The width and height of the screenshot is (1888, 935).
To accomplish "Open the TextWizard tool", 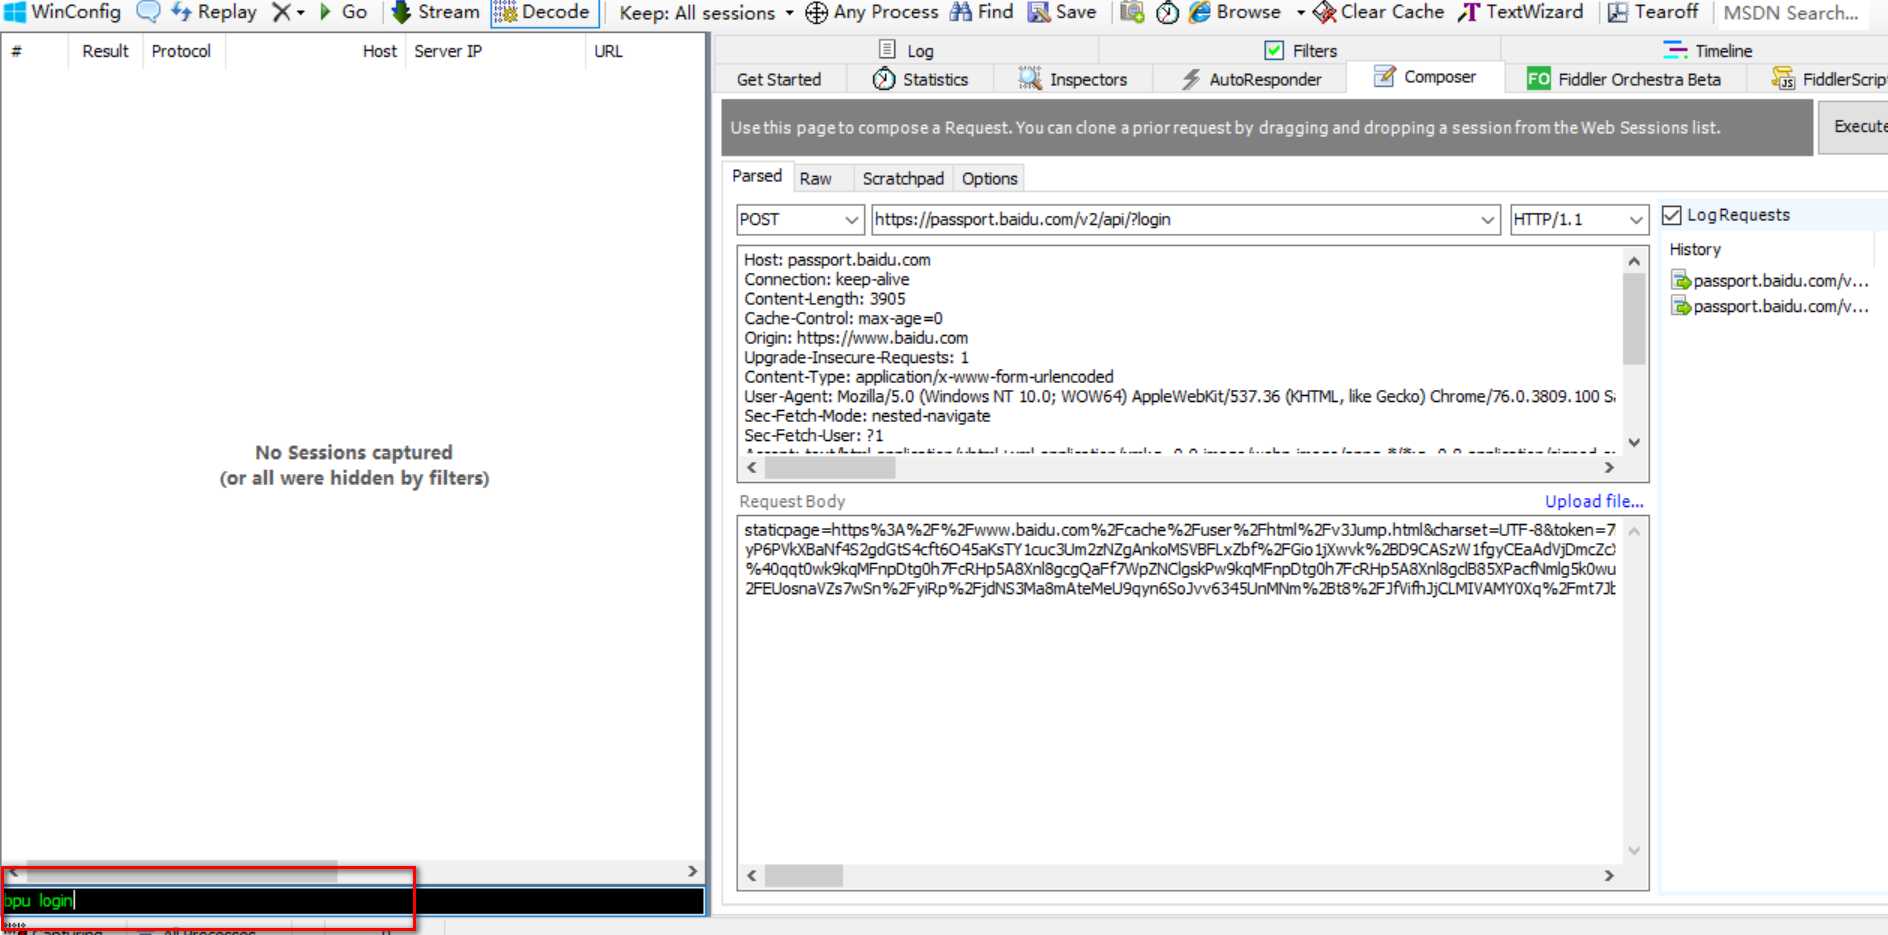I will point(1521,12).
